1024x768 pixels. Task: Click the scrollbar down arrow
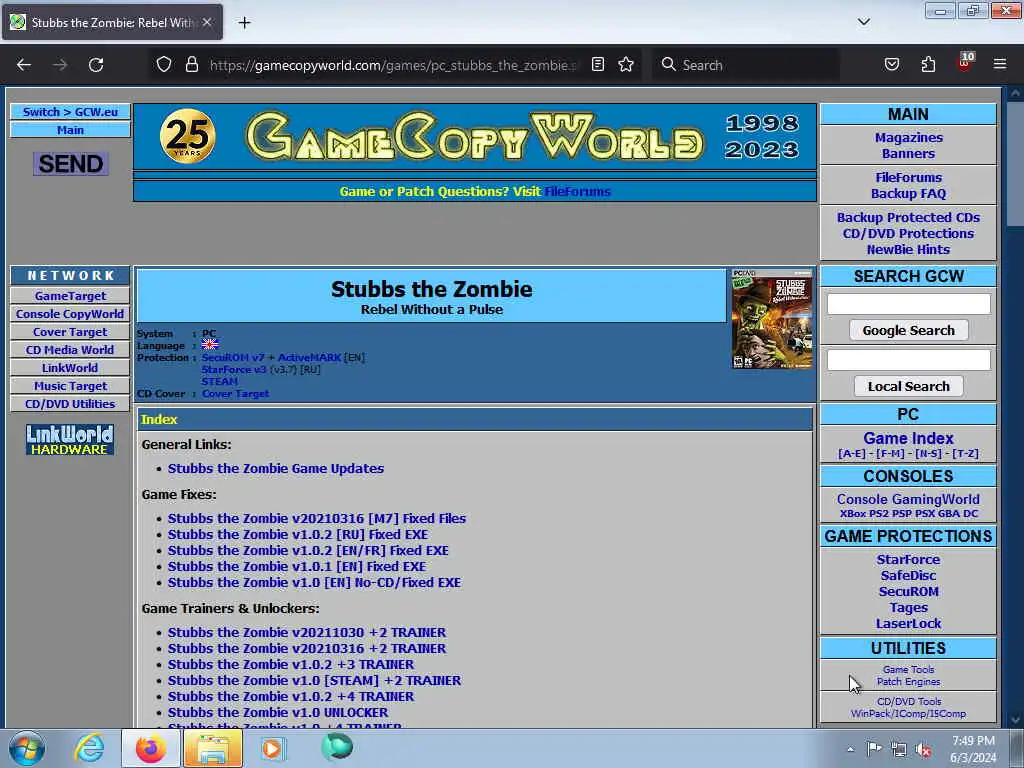(1015, 720)
